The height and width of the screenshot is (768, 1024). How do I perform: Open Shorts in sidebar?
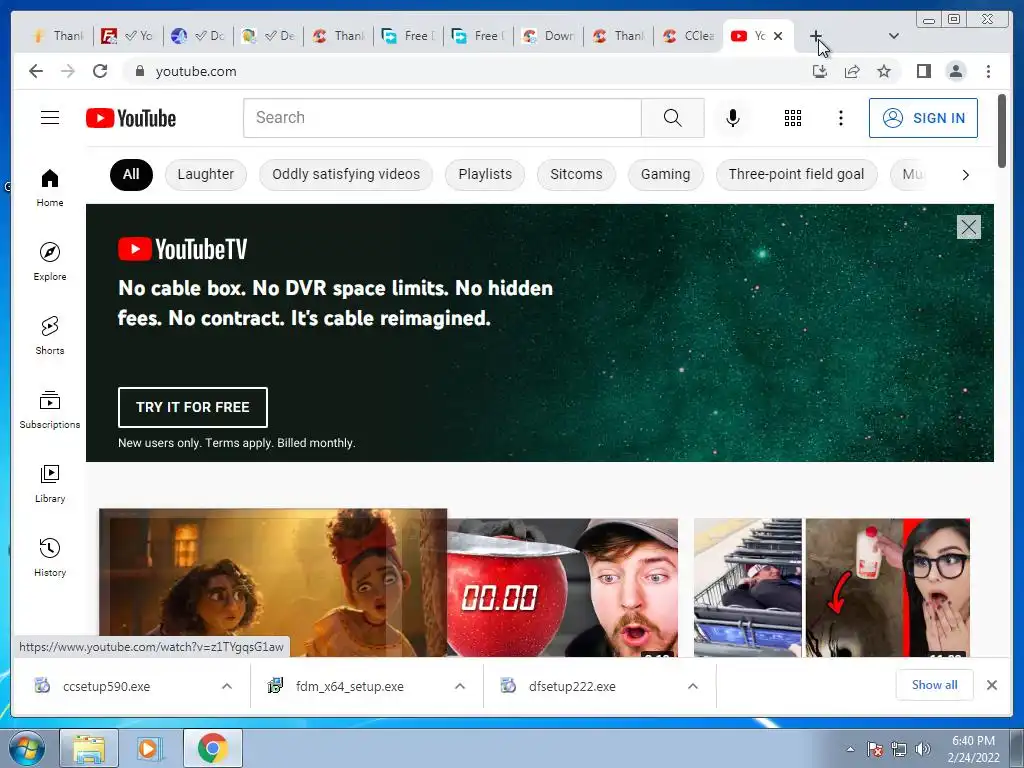click(50, 336)
